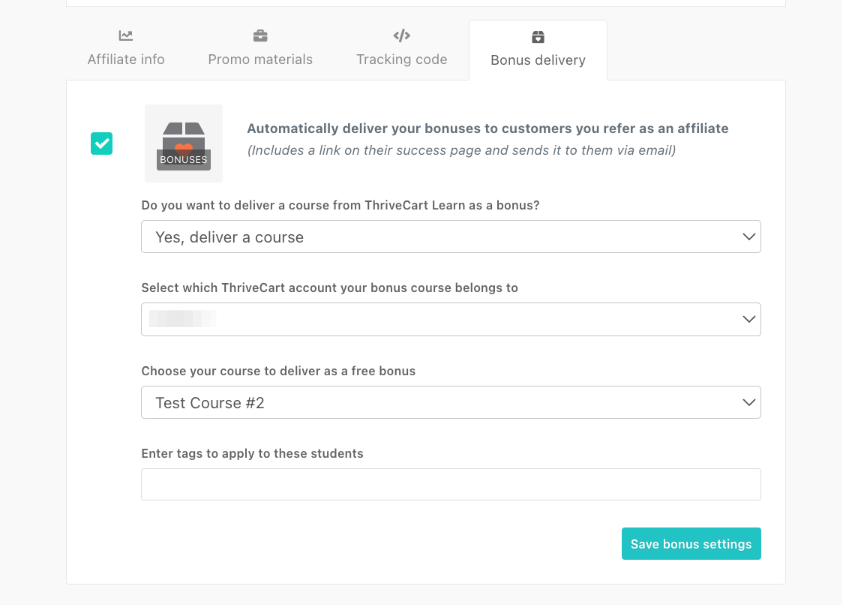Click the 'Enter tags to apply' label
This screenshot has height=605, width=842.
tap(252, 454)
